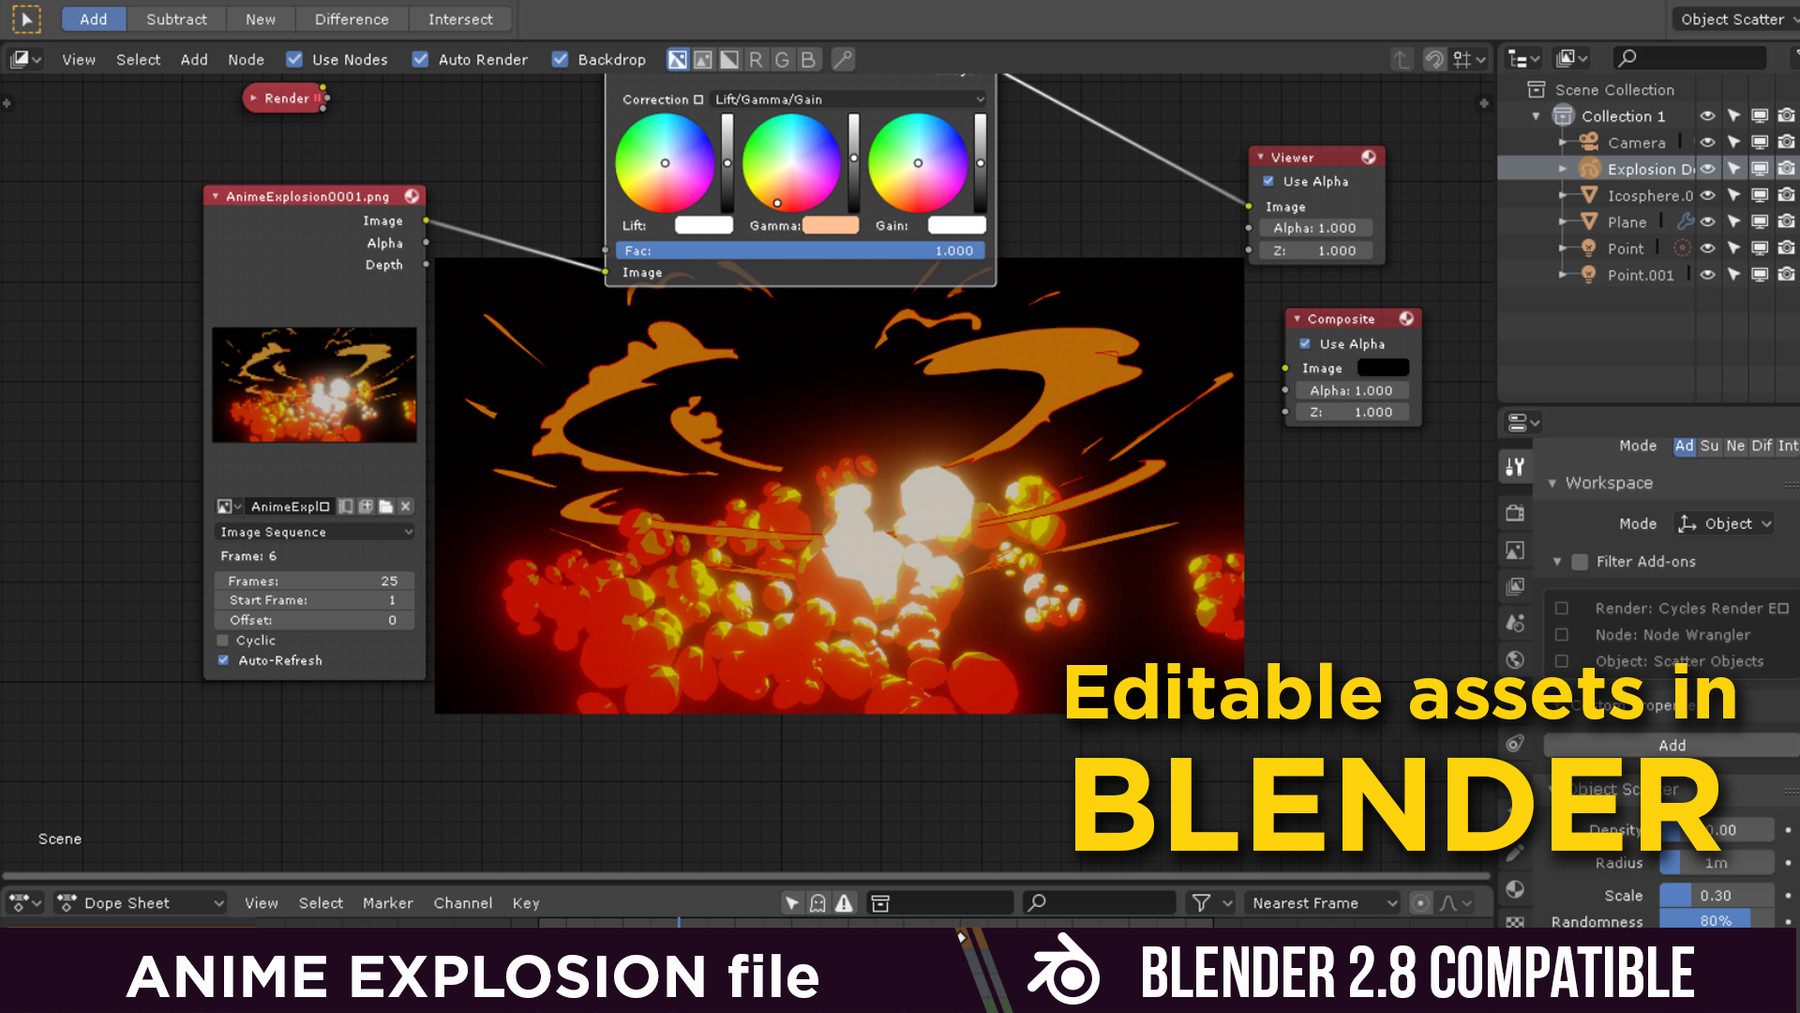Viewport: 1800px width, 1013px height.
Task: Click the backdrop Alpha channel button
Action: tap(729, 59)
